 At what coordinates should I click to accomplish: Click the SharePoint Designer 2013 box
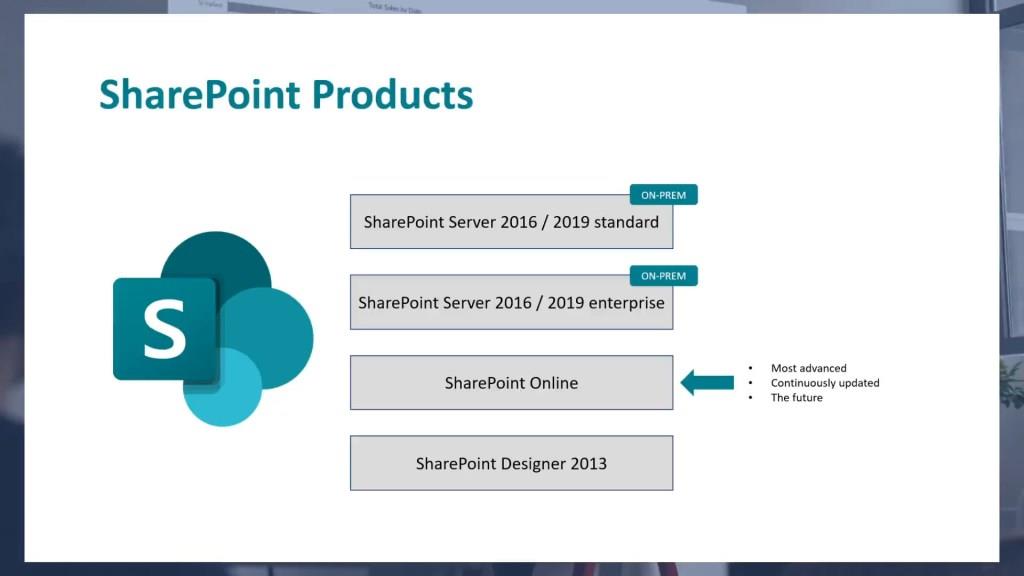[x=511, y=463]
